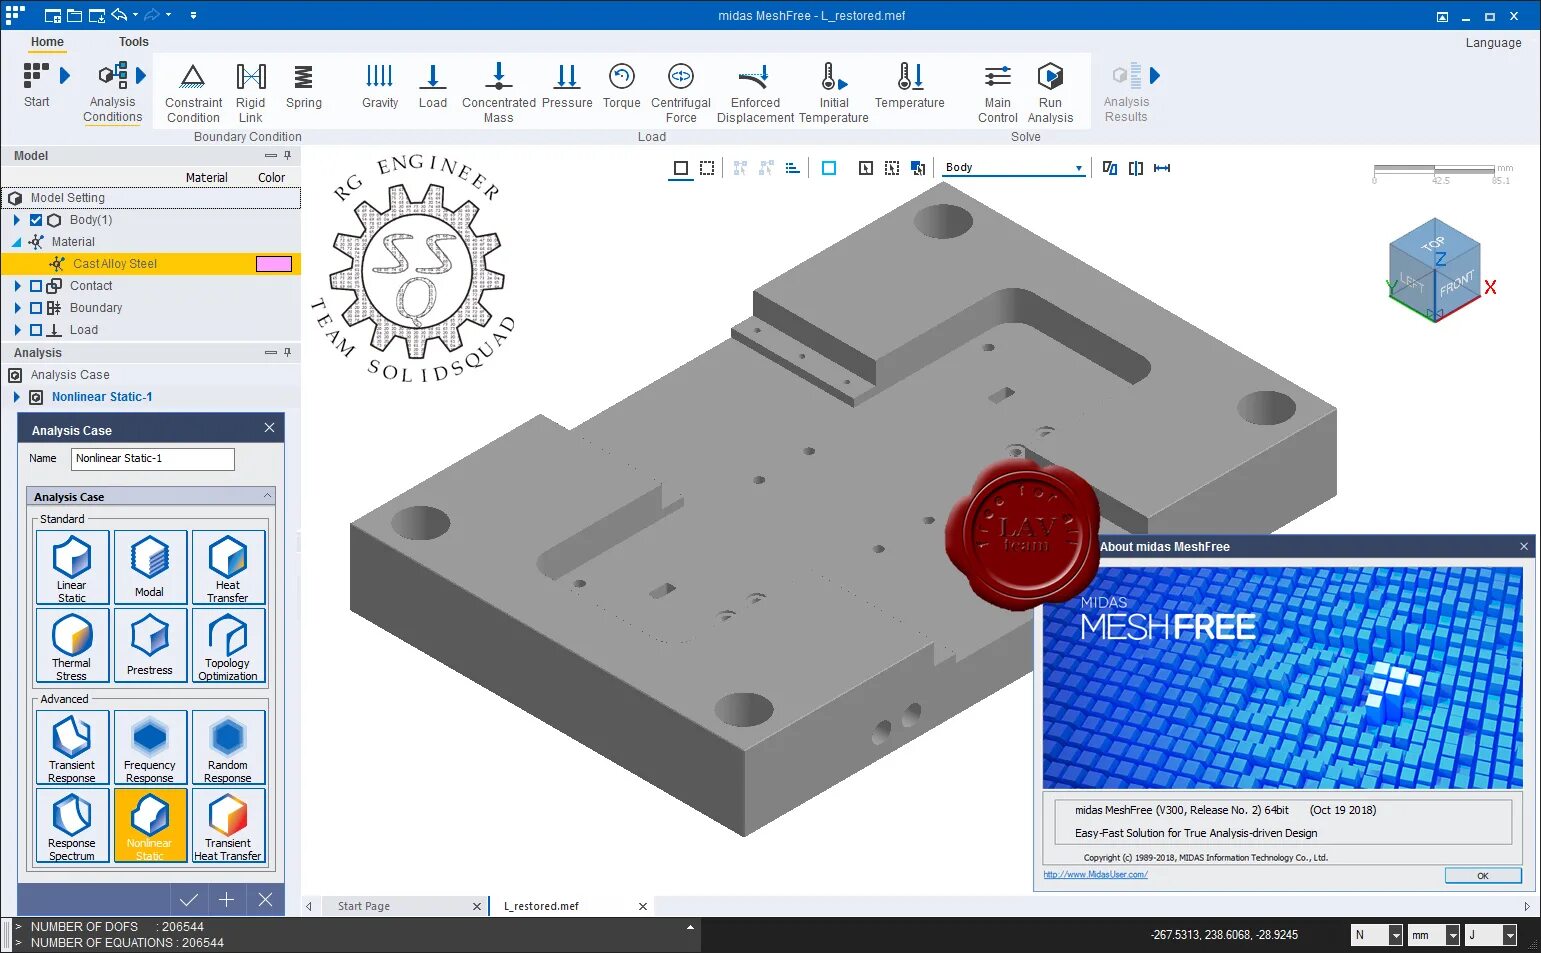Toggle dashed rectangle selection mode
The width and height of the screenshot is (1541, 953).
707,168
